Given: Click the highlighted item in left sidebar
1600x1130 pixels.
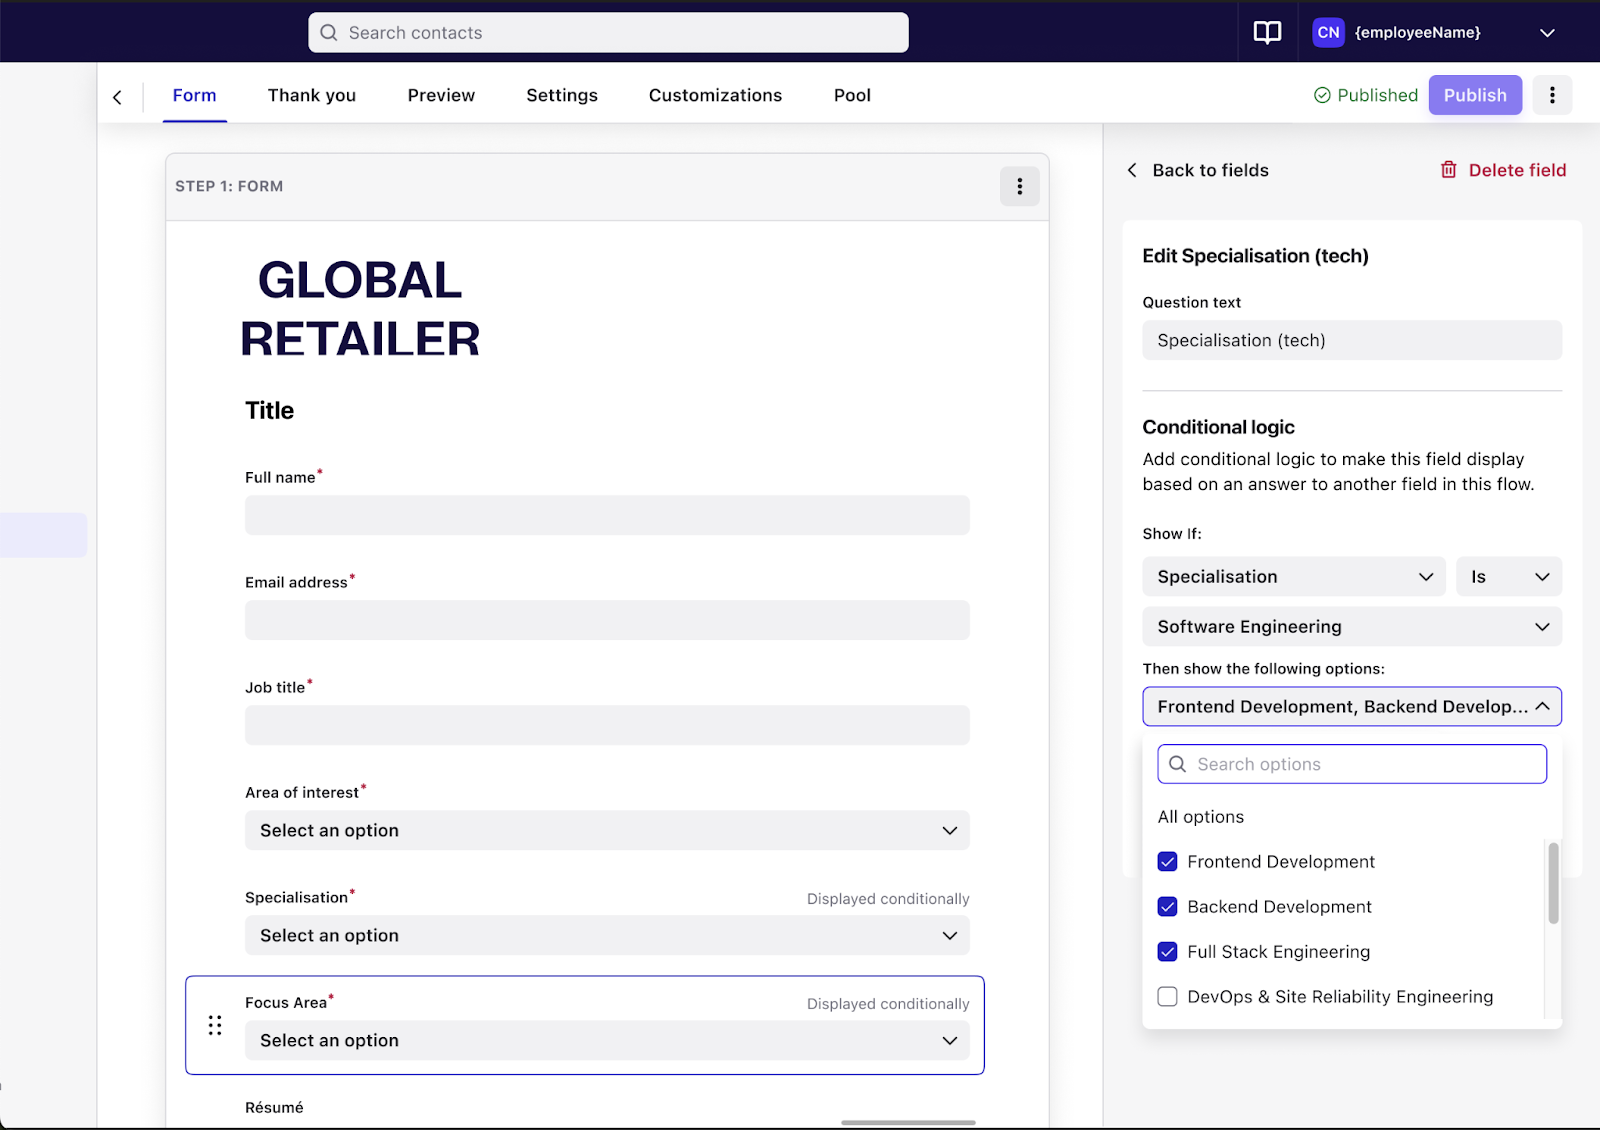Looking at the screenshot, I should click(43, 535).
